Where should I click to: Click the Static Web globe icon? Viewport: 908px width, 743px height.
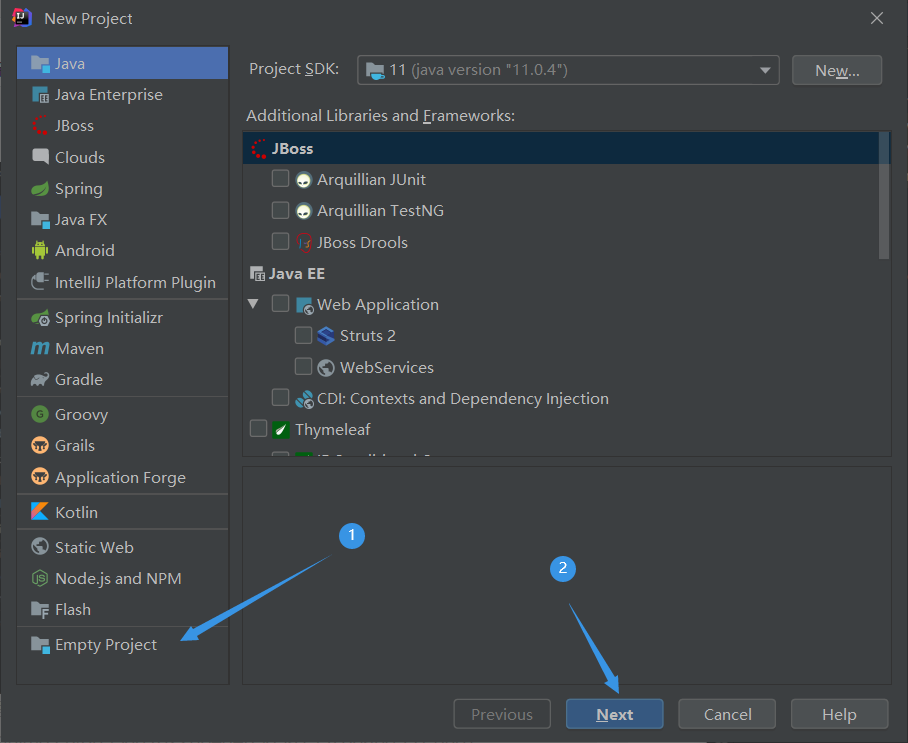40,546
